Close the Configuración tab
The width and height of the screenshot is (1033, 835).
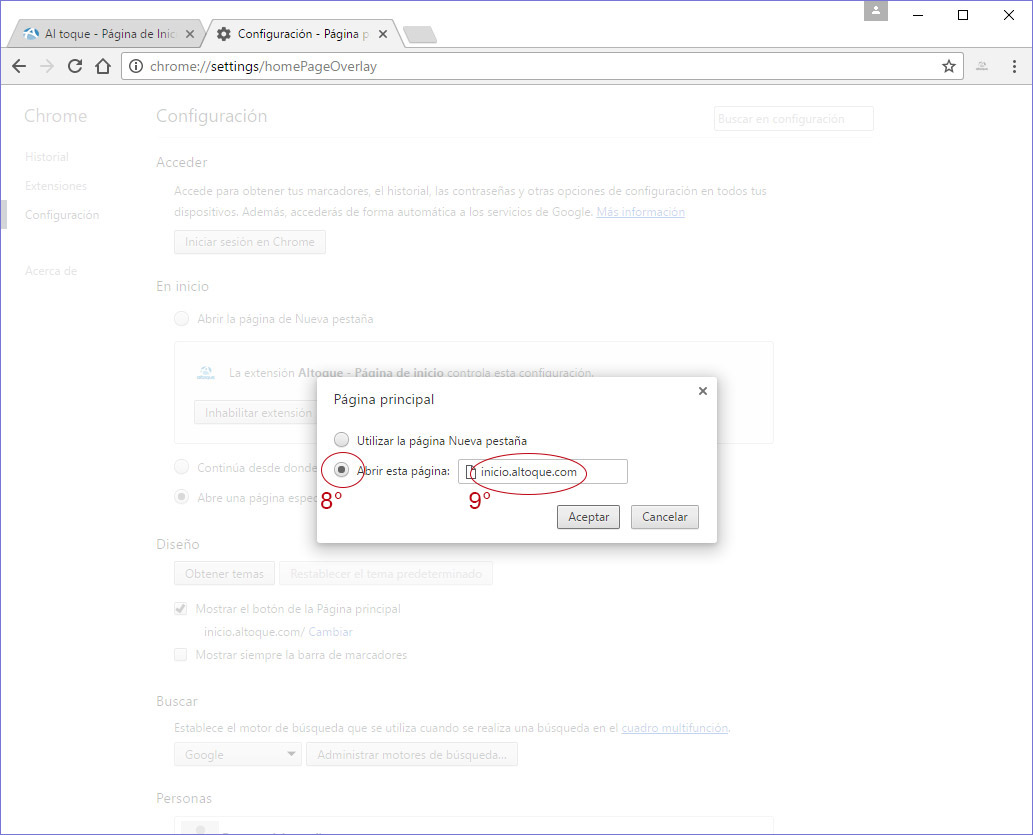[x=383, y=34]
